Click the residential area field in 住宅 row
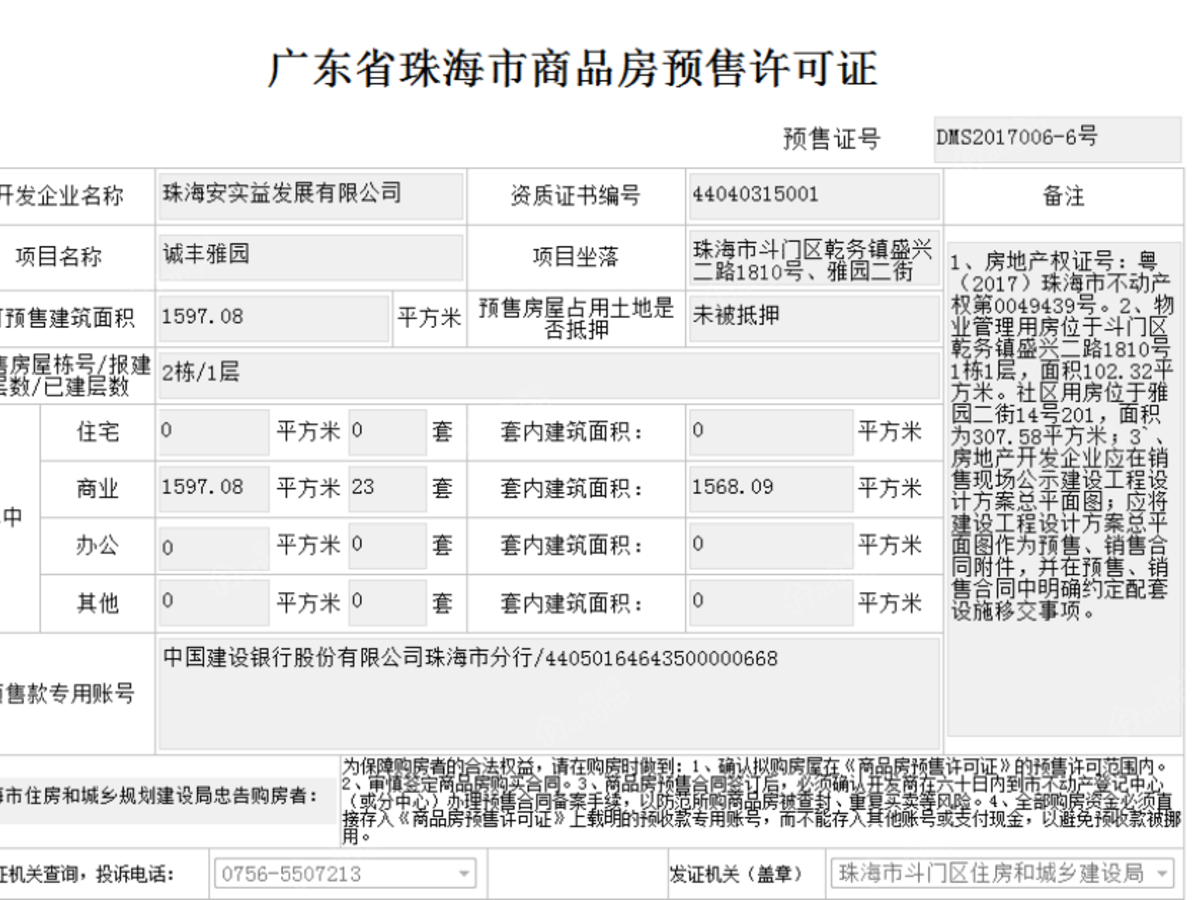This screenshot has width=1200, height=900. 214,432
